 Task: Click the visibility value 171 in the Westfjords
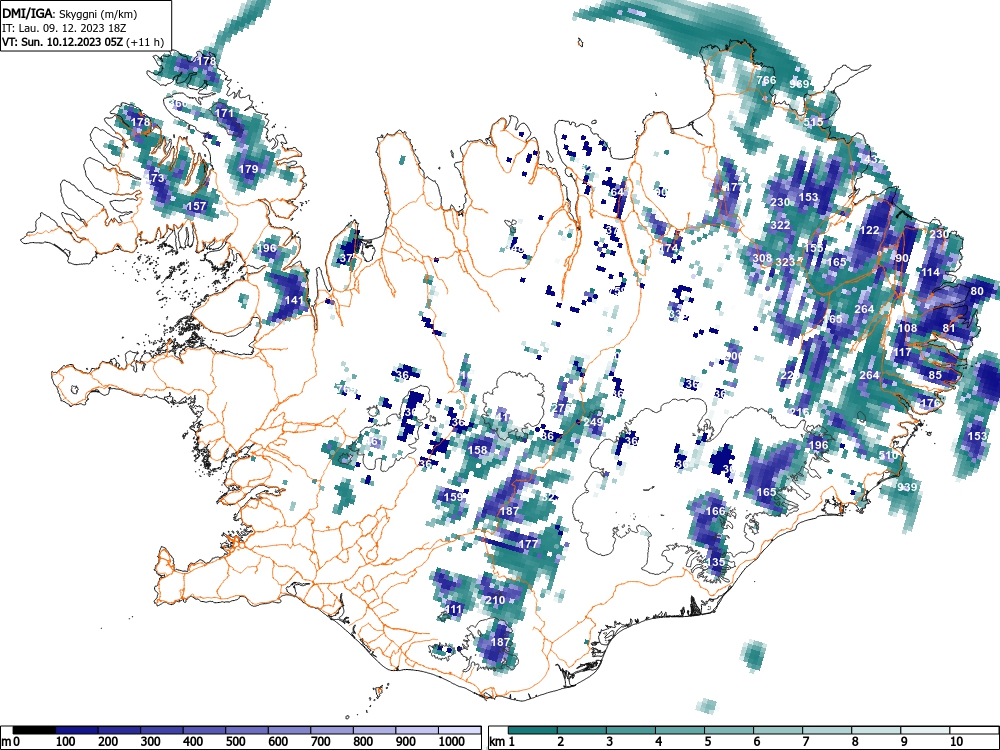pyautogui.click(x=224, y=114)
